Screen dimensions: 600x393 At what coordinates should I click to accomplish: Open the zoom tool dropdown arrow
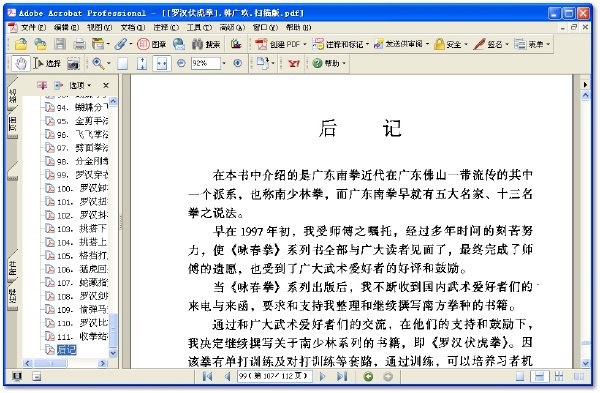point(109,64)
